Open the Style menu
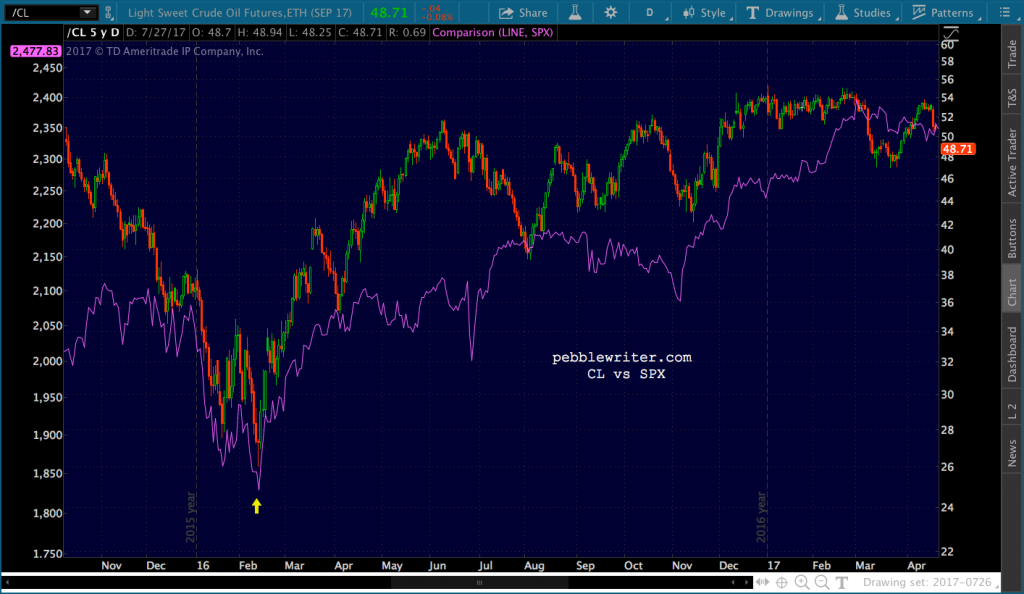The image size is (1024, 594). [705, 12]
